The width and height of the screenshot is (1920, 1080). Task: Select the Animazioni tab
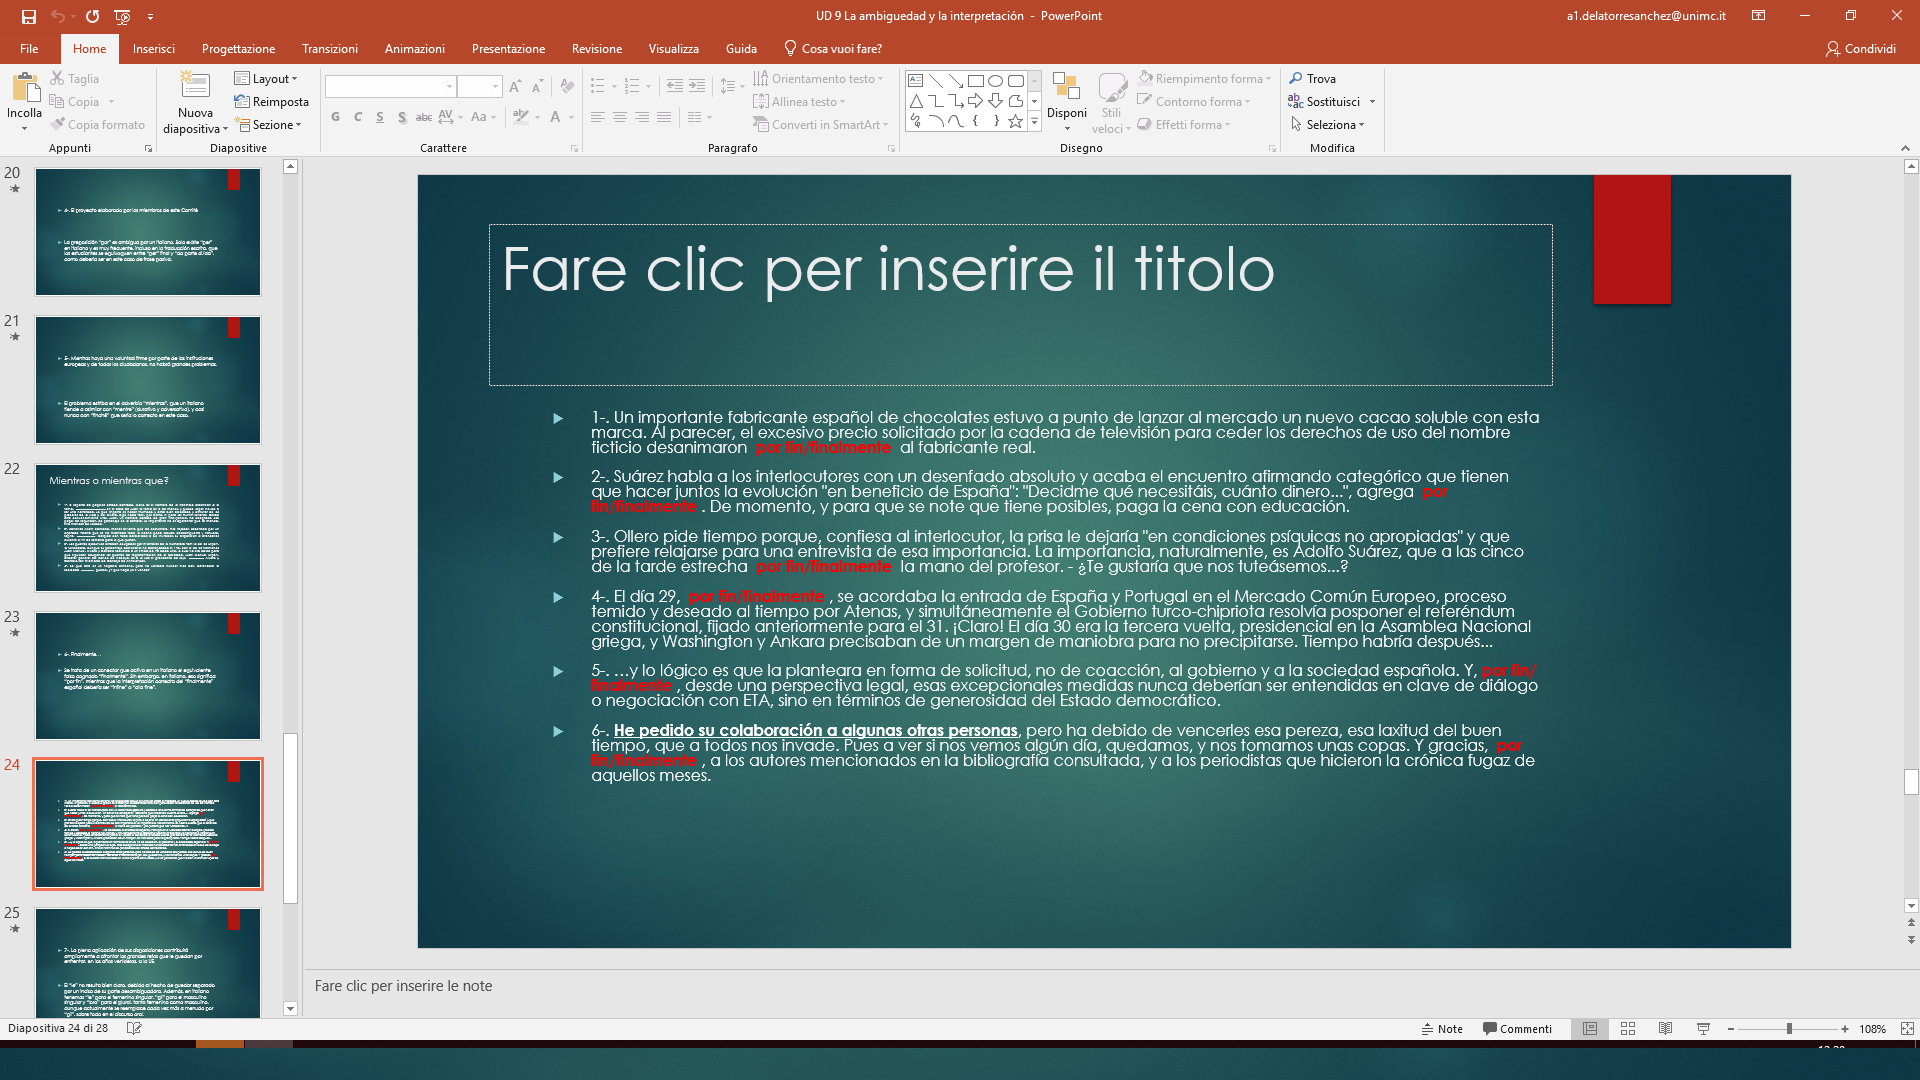click(x=415, y=49)
